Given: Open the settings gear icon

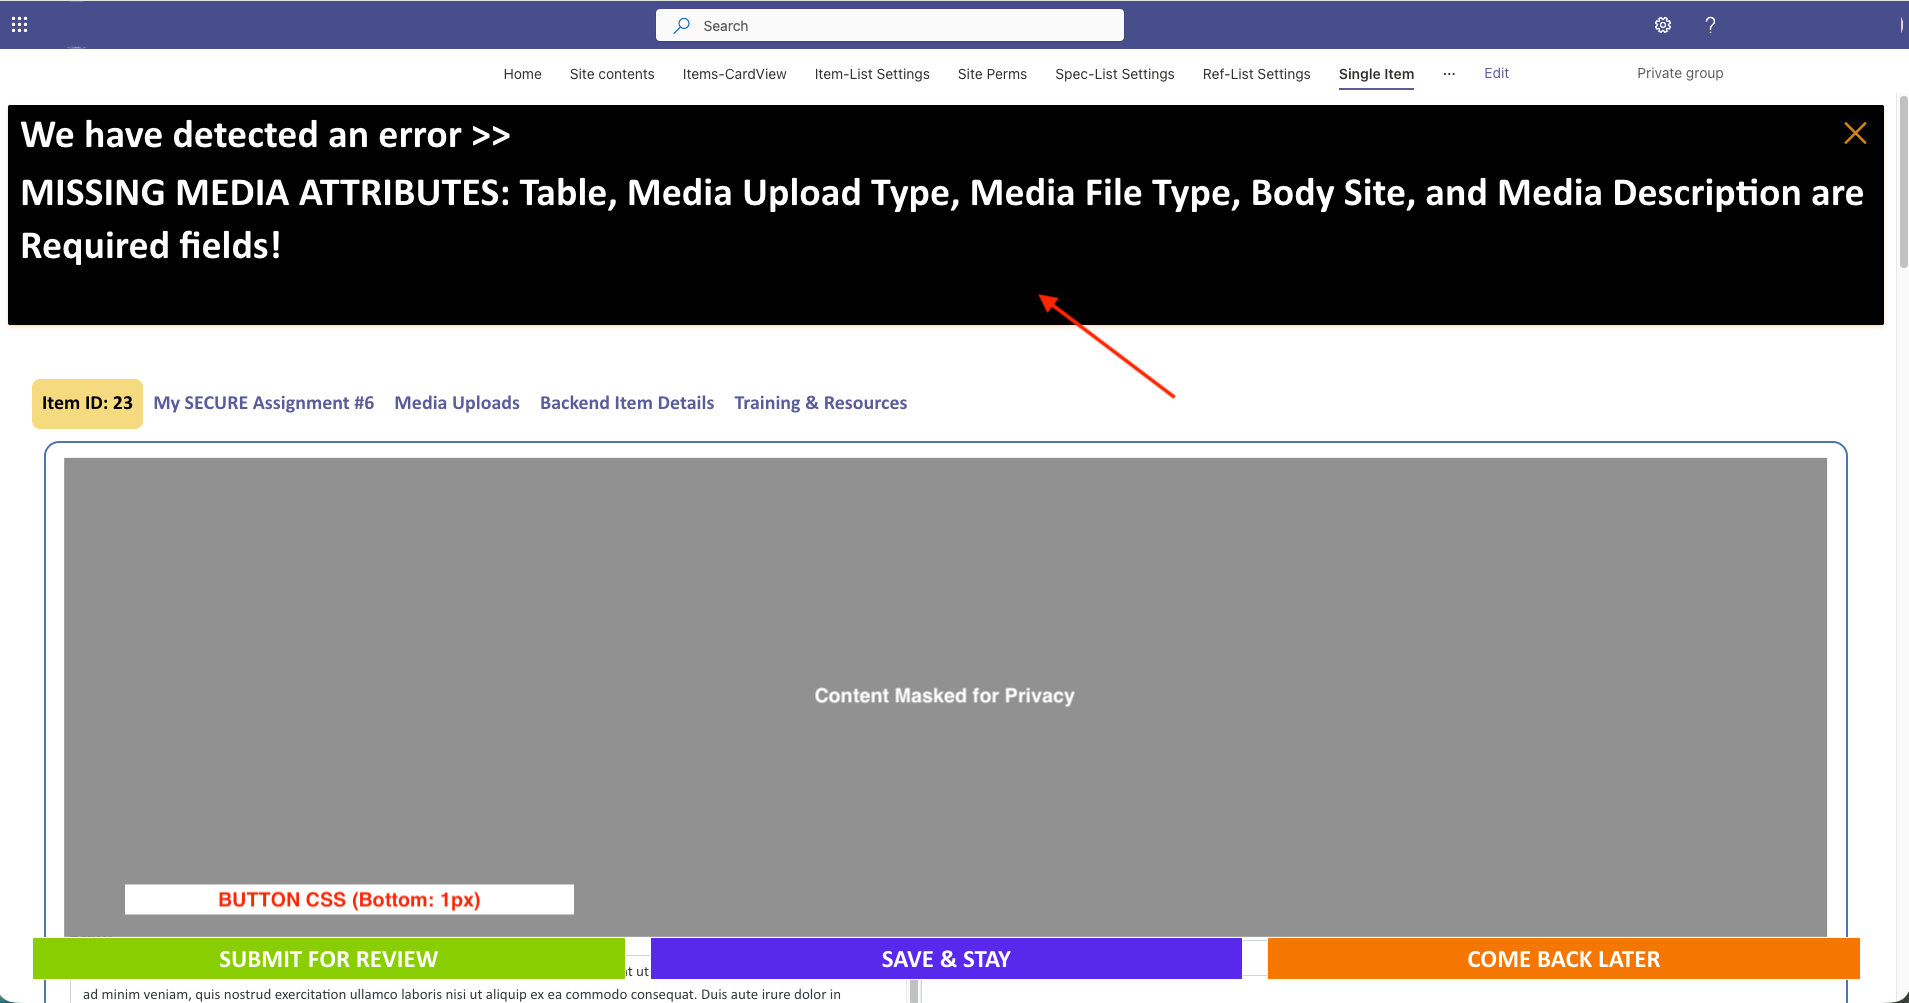Looking at the screenshot, I should tap(1662, 25).
